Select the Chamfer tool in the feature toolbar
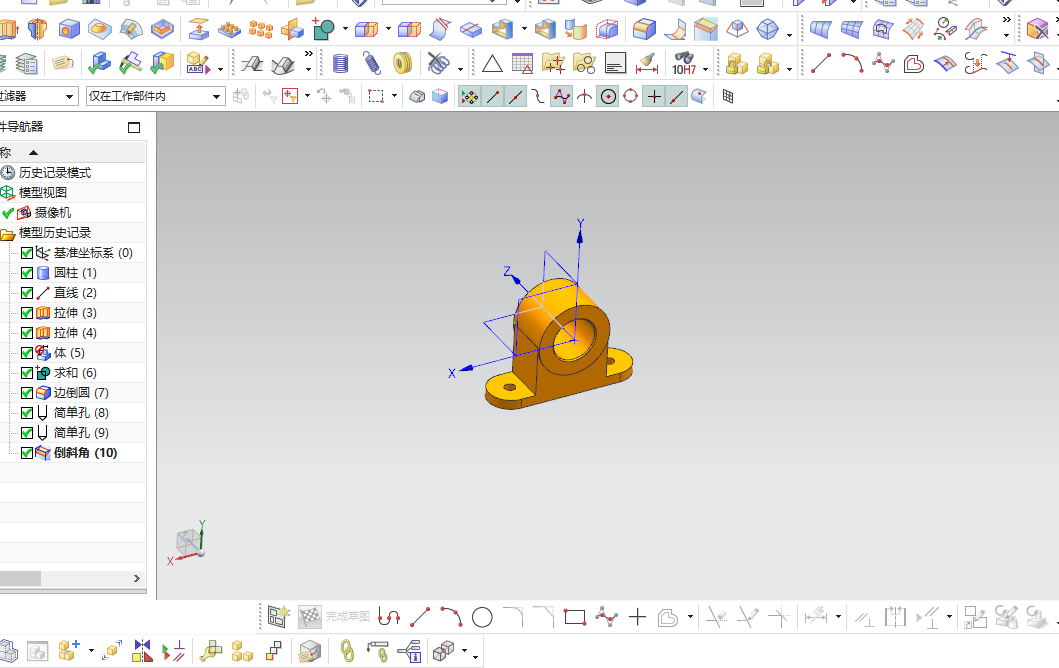 (x=706, y=29)
